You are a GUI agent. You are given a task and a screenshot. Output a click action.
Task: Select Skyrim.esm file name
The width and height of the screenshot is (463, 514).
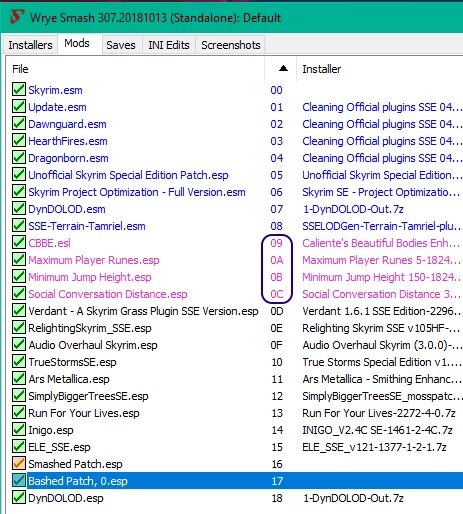(x=55, y=90)
